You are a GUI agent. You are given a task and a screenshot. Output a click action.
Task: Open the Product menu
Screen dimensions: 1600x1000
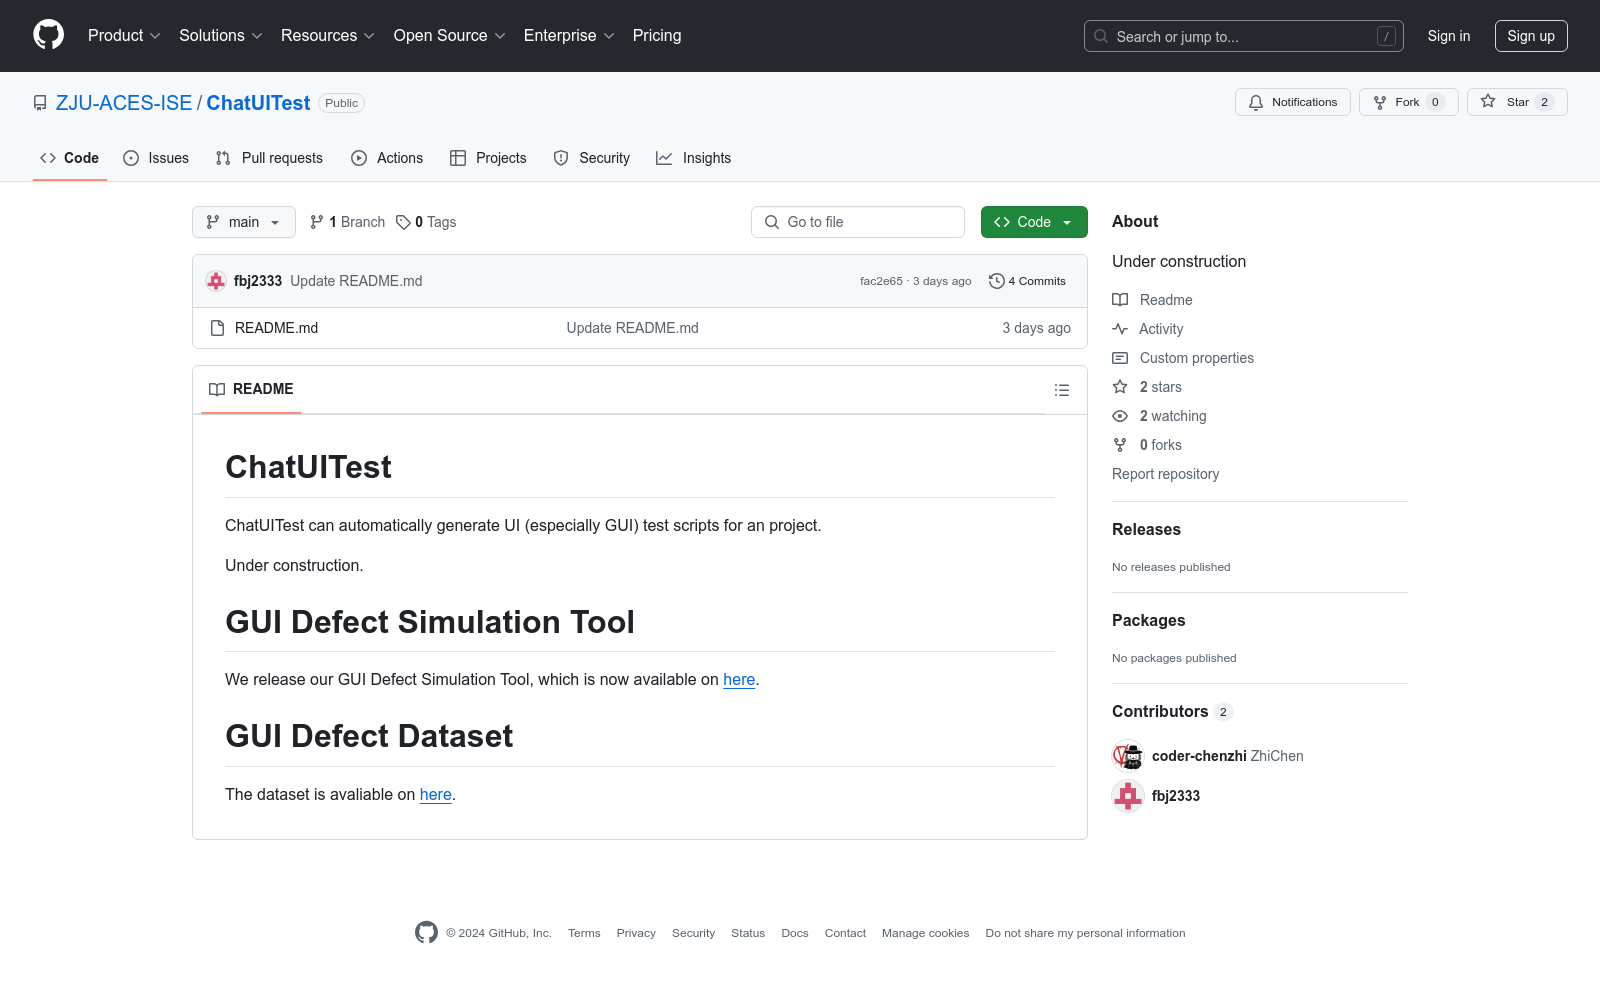pos(124,36)
